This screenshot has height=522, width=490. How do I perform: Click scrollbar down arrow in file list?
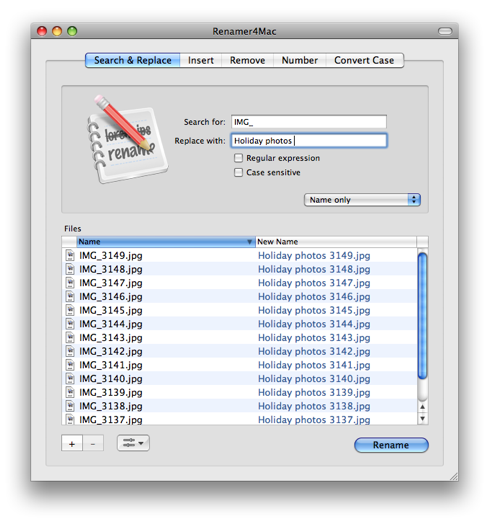click(422, 419)
